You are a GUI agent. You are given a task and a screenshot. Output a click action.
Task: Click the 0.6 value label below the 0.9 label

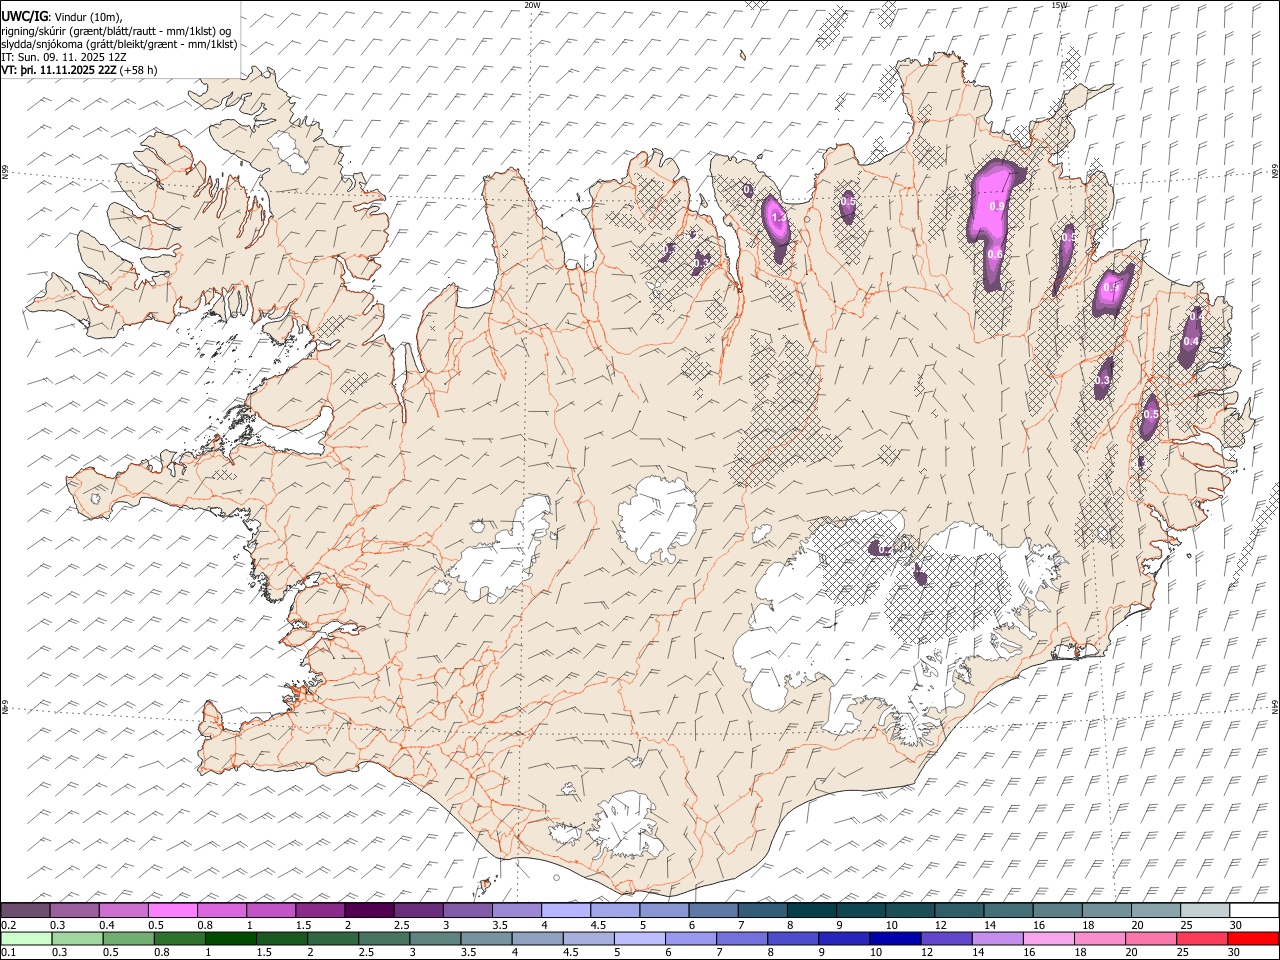click(995, 254)
